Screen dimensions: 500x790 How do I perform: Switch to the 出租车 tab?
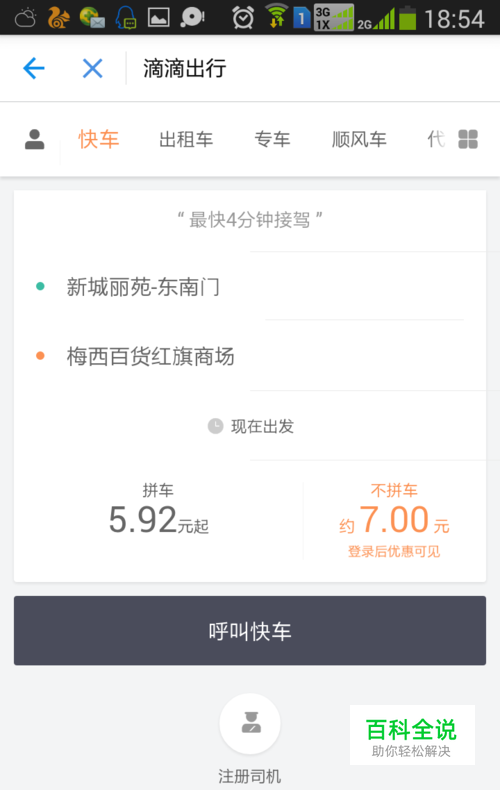(x=186, y=140)
